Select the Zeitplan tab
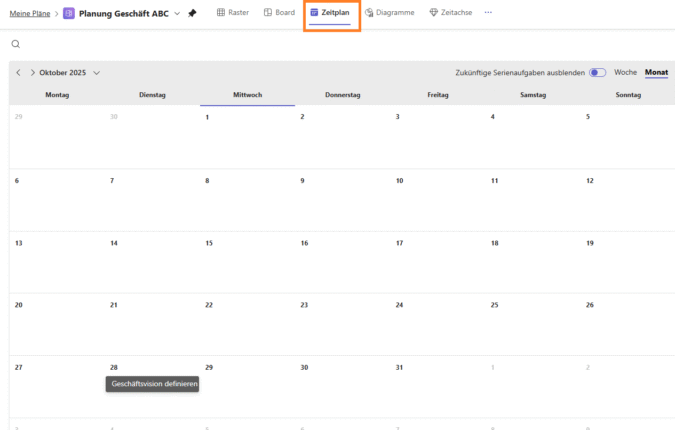Screen dimensions: 675x430 (330, 12)
